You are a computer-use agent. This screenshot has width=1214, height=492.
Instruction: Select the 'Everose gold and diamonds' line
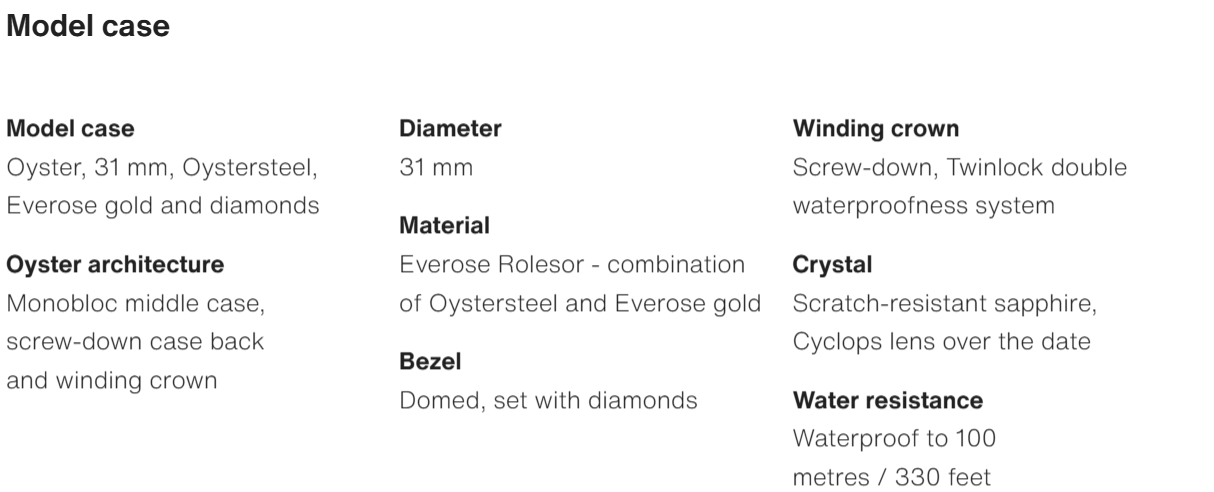coord(163,207)
